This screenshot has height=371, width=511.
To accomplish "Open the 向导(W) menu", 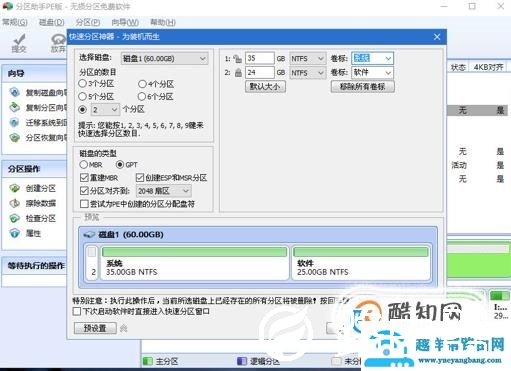I will click(125, 22).
